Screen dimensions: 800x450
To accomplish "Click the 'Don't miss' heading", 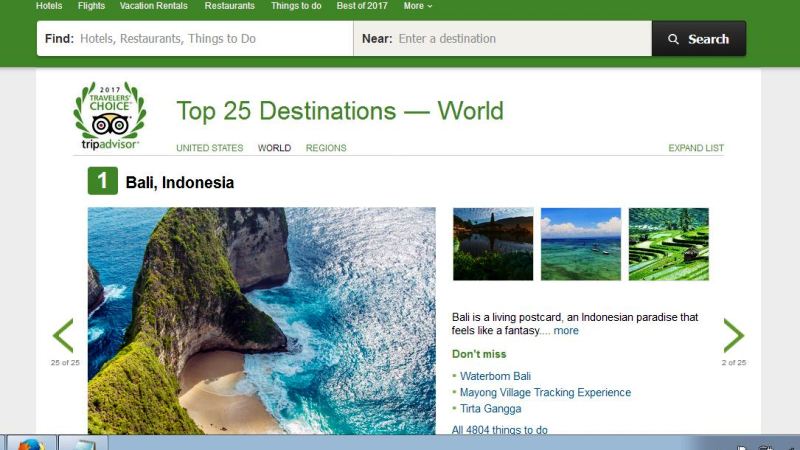I will (479, 354).
